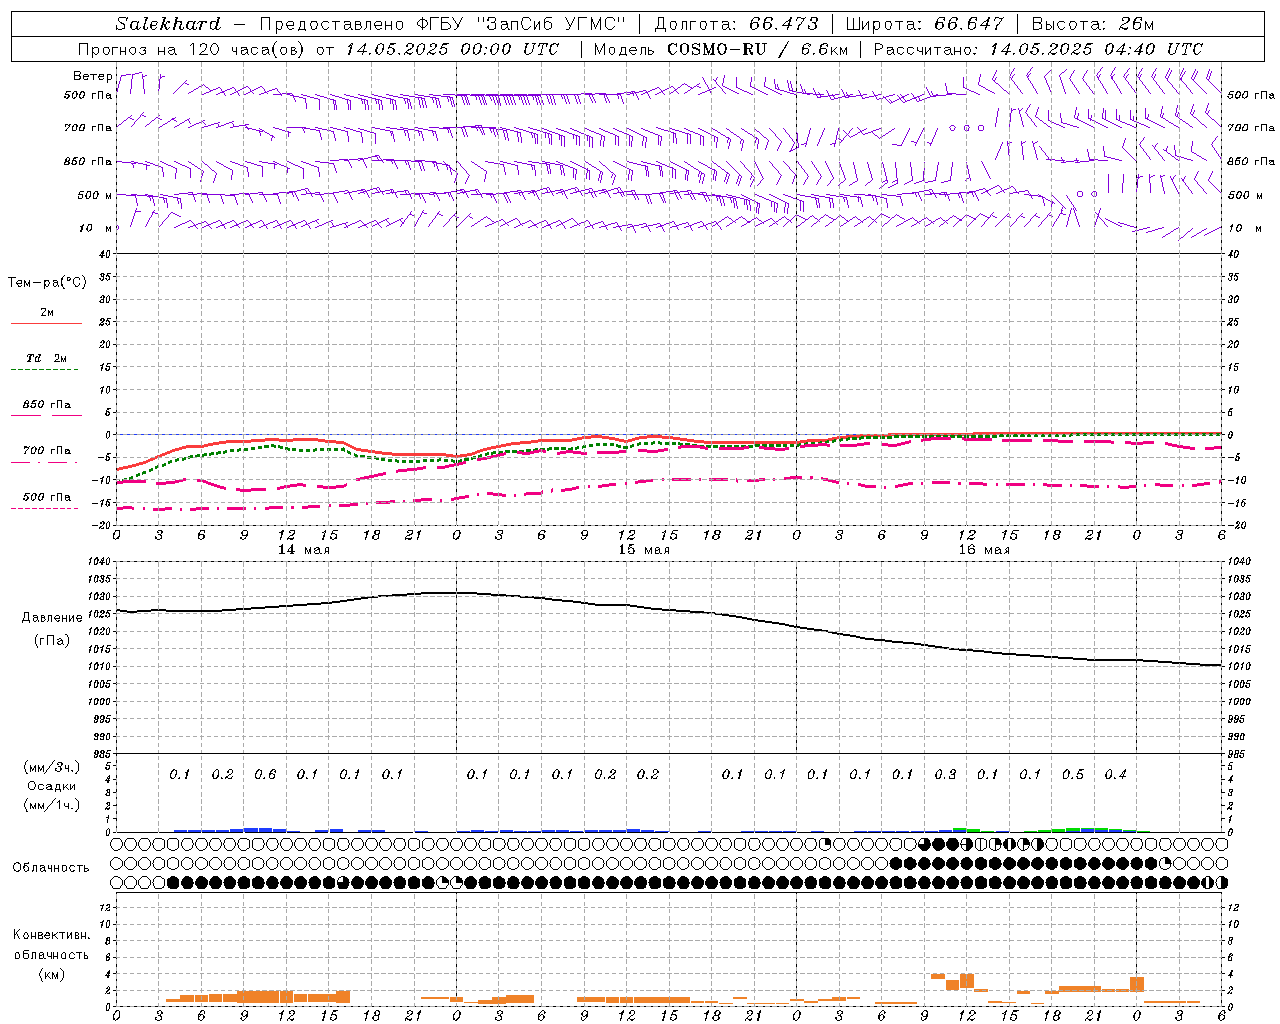Click the tallest orange convective cloud bar near 12h on 16 мая
This screenshot has height=1024, width=1280.
[x=967, y=980]
